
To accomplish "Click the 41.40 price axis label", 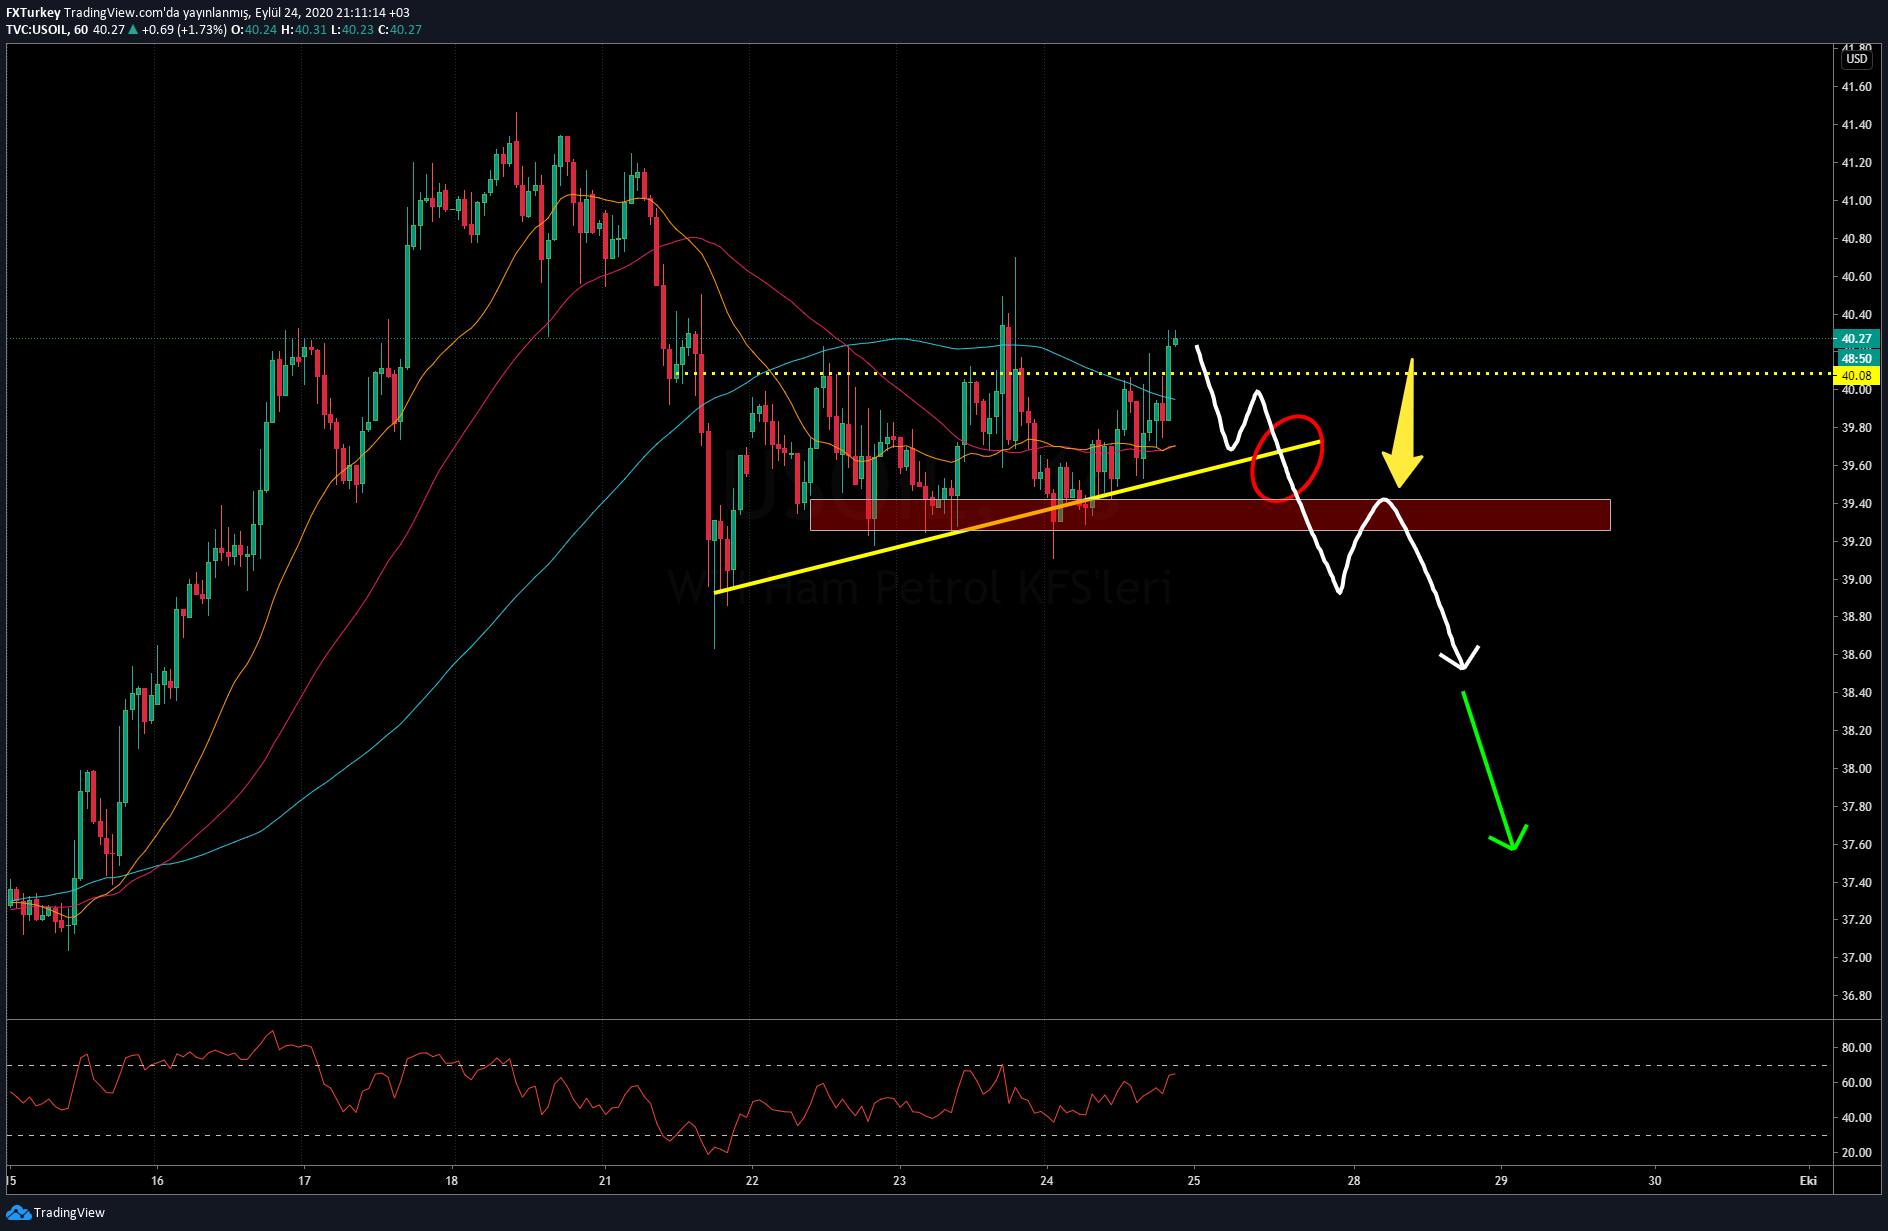I will coord(1856,125).
